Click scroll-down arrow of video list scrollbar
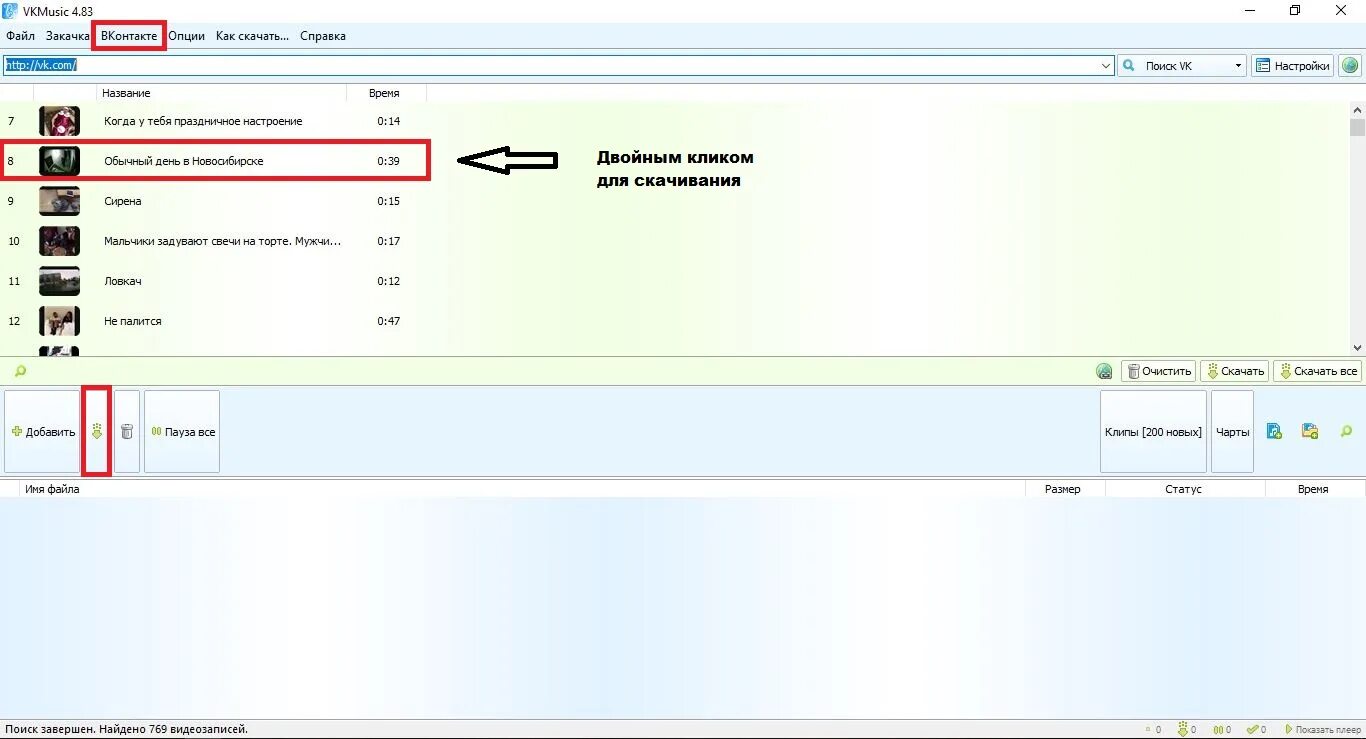 pyautogui.click(x=1357, y=347)
